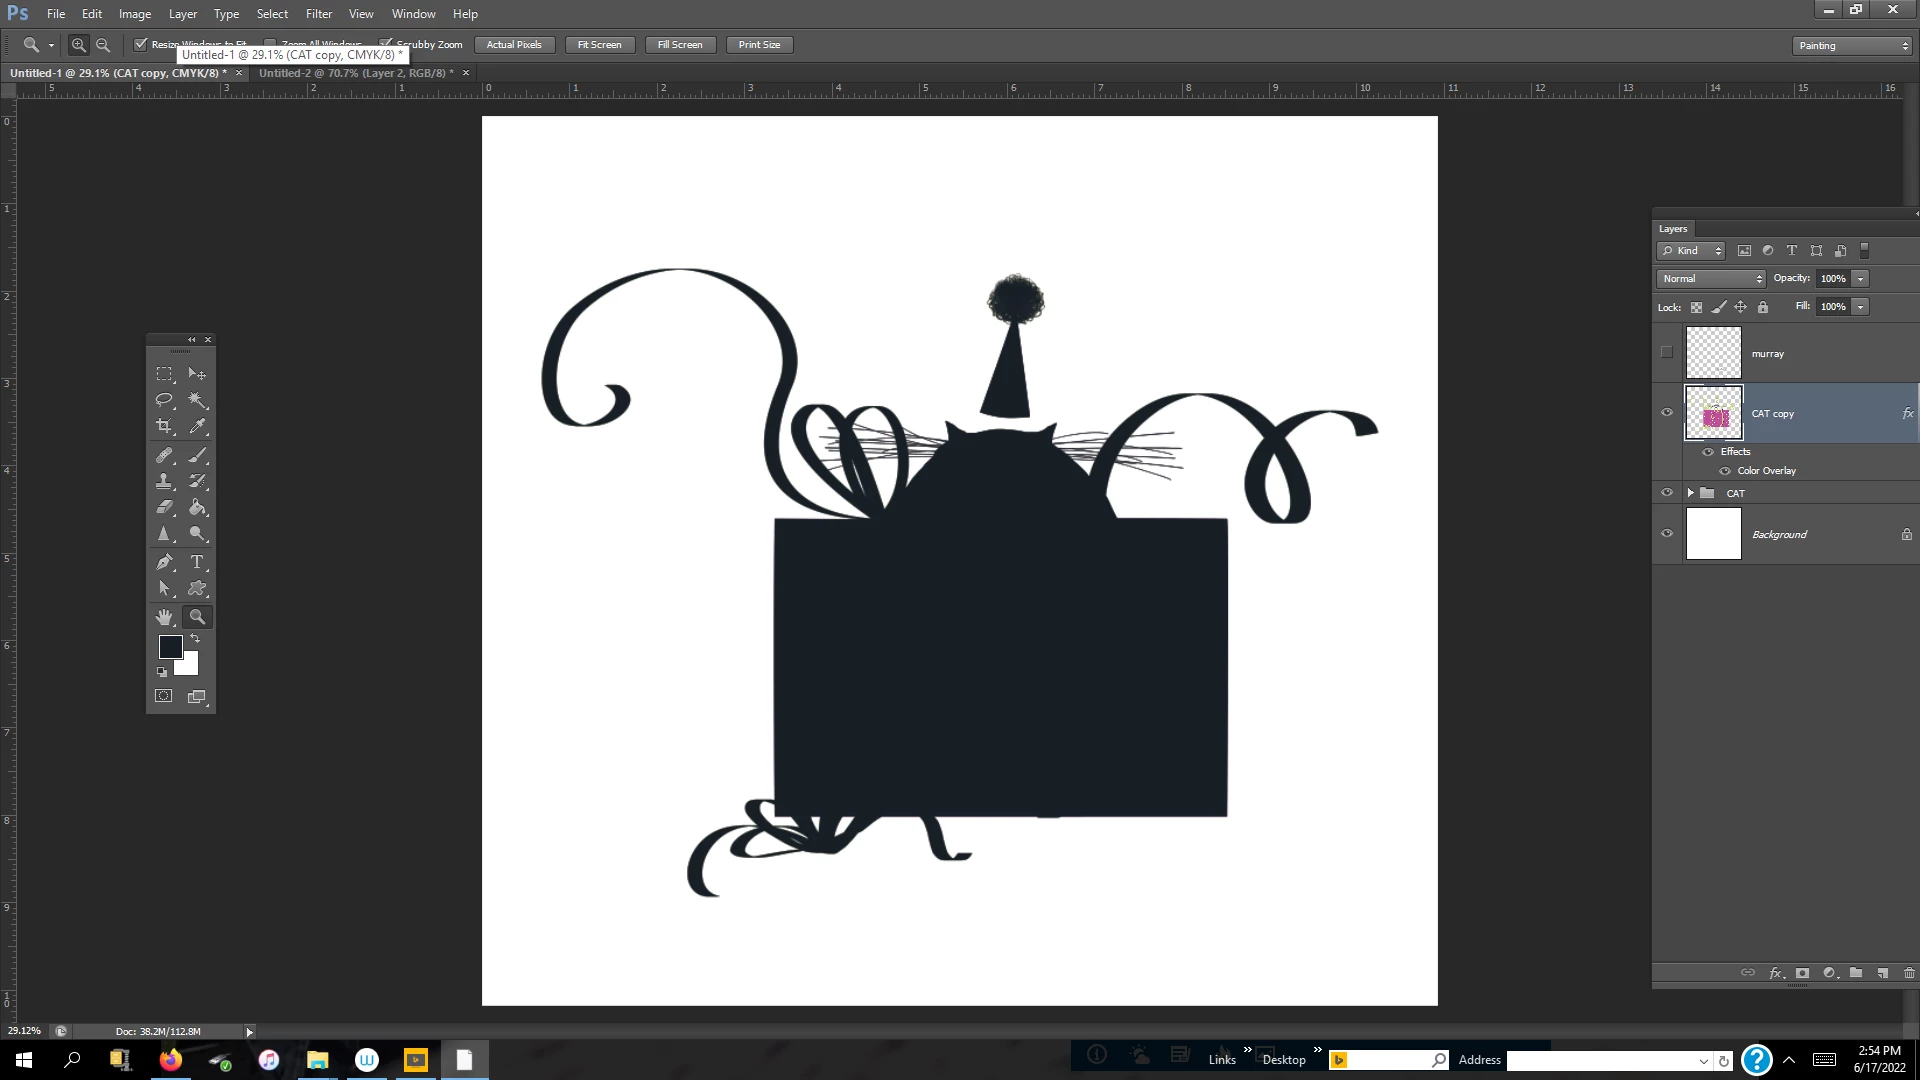This screenshot has width=1920, height=1080.
Task: Select the Horizontal Type tool
Action: [197, 562]
